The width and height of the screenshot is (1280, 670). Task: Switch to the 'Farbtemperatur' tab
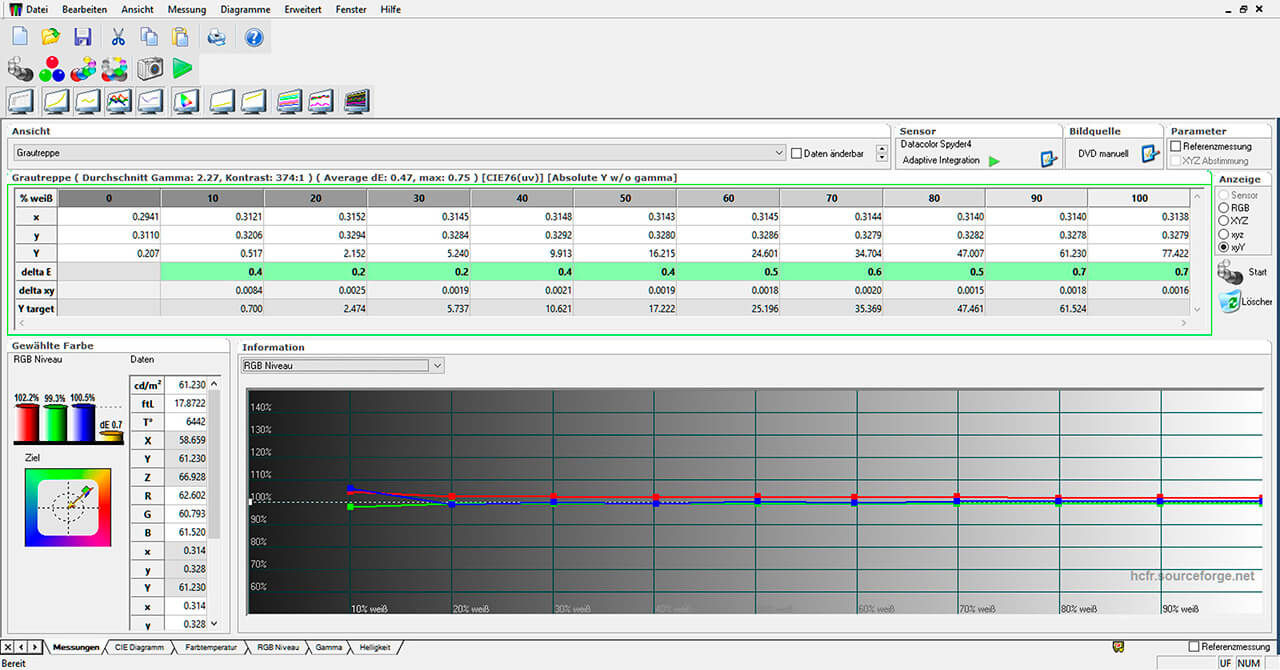(x=209, y=647)
